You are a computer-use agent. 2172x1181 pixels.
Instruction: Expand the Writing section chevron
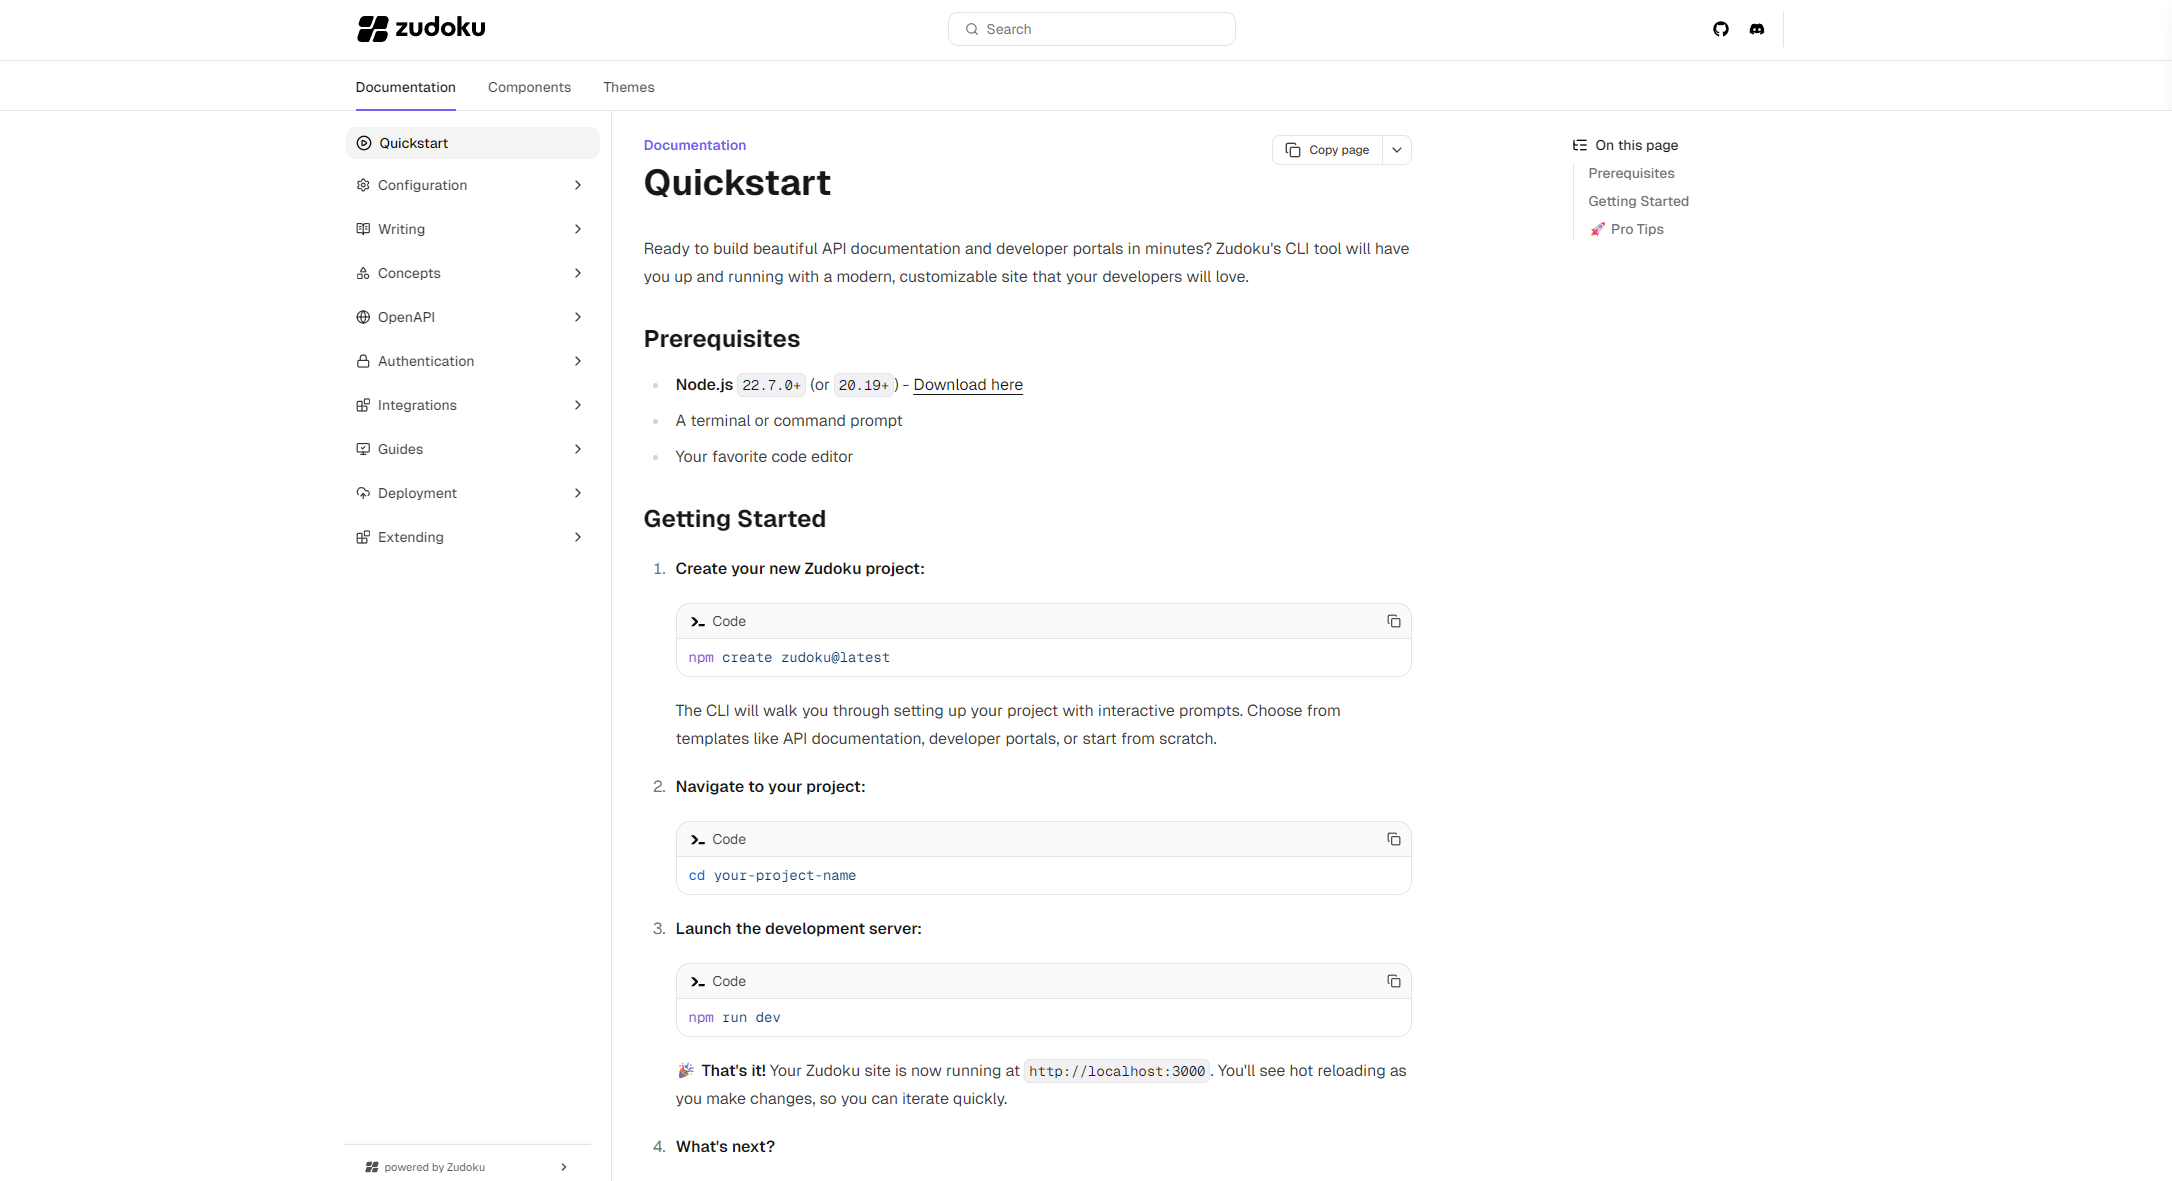click(x=578, y=229)
